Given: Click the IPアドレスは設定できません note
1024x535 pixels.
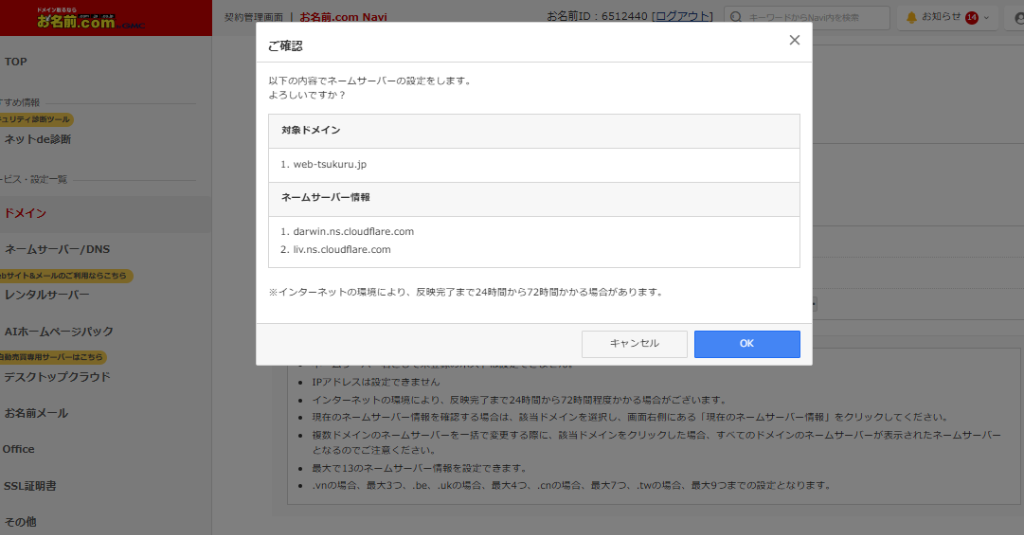Looking at the screenshot, I should (x=376, y=382).
